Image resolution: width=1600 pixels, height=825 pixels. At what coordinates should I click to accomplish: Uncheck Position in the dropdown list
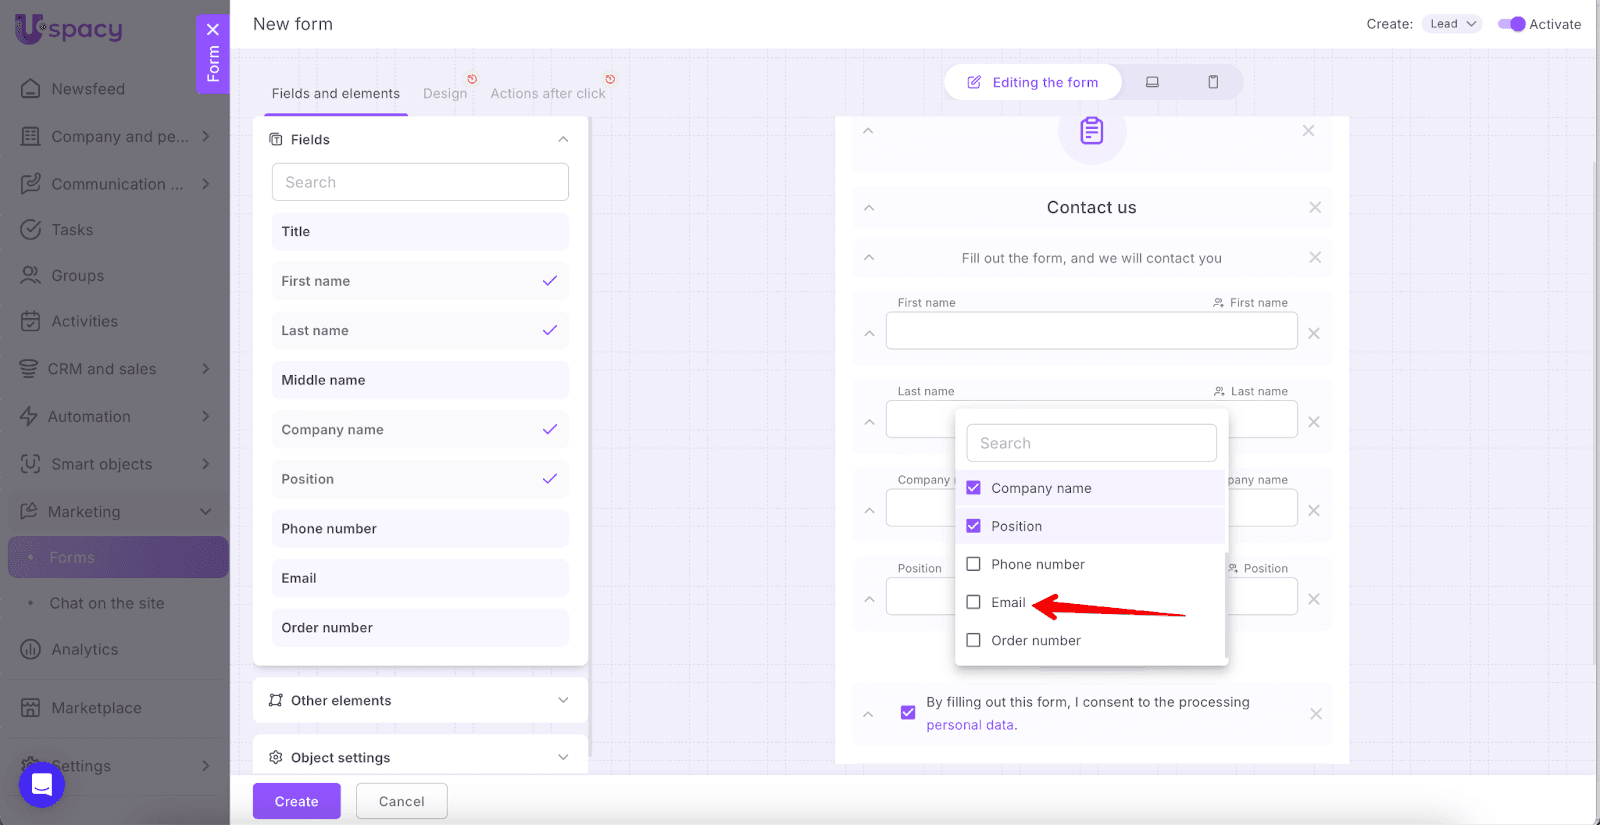(973, 526)
